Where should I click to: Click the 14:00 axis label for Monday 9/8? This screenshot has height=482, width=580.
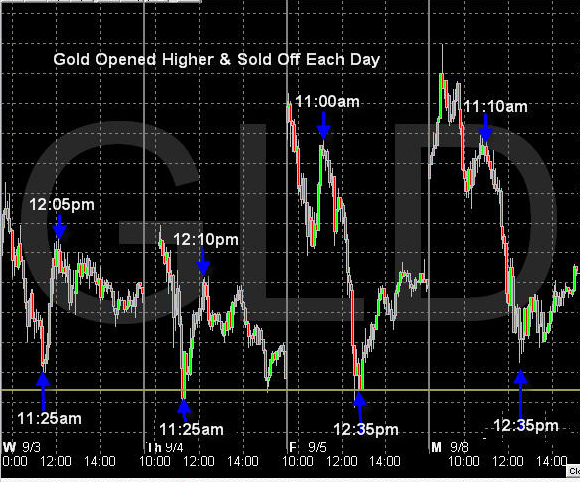552,461
